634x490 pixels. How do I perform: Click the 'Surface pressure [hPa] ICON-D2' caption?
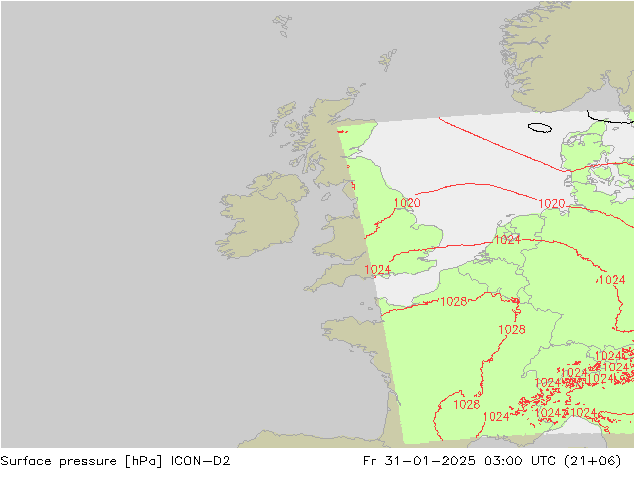pyautogui.click(x=115, y=461)
